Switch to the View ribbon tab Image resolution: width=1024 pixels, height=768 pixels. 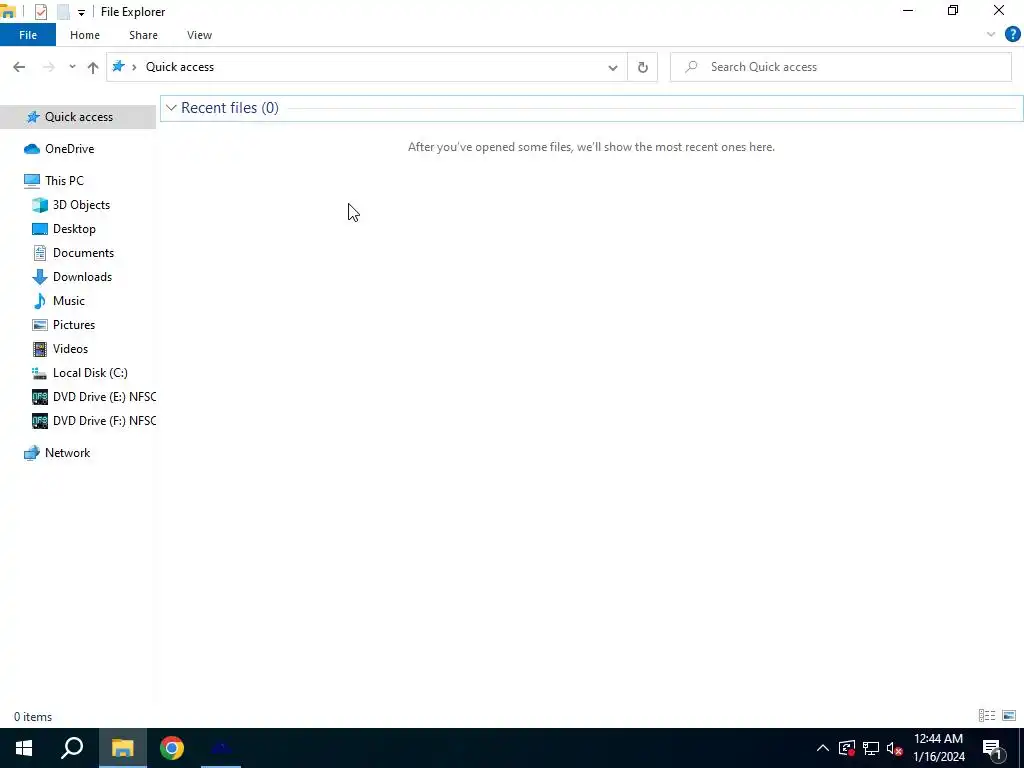pyautogui.click(x=199, y=35)
